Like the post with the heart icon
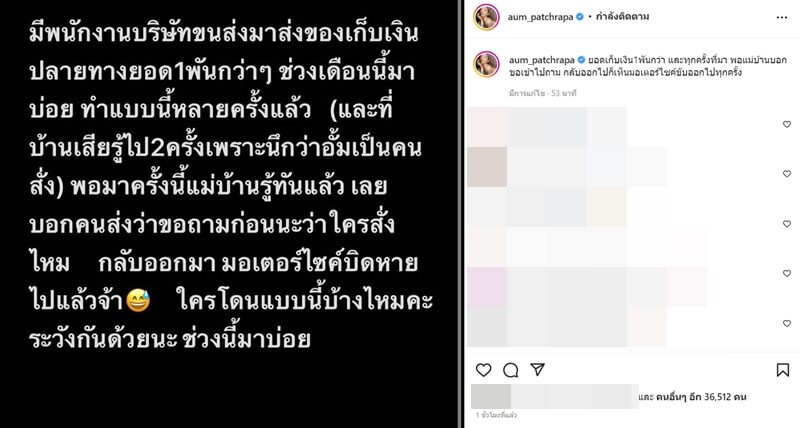 [483, 370]
